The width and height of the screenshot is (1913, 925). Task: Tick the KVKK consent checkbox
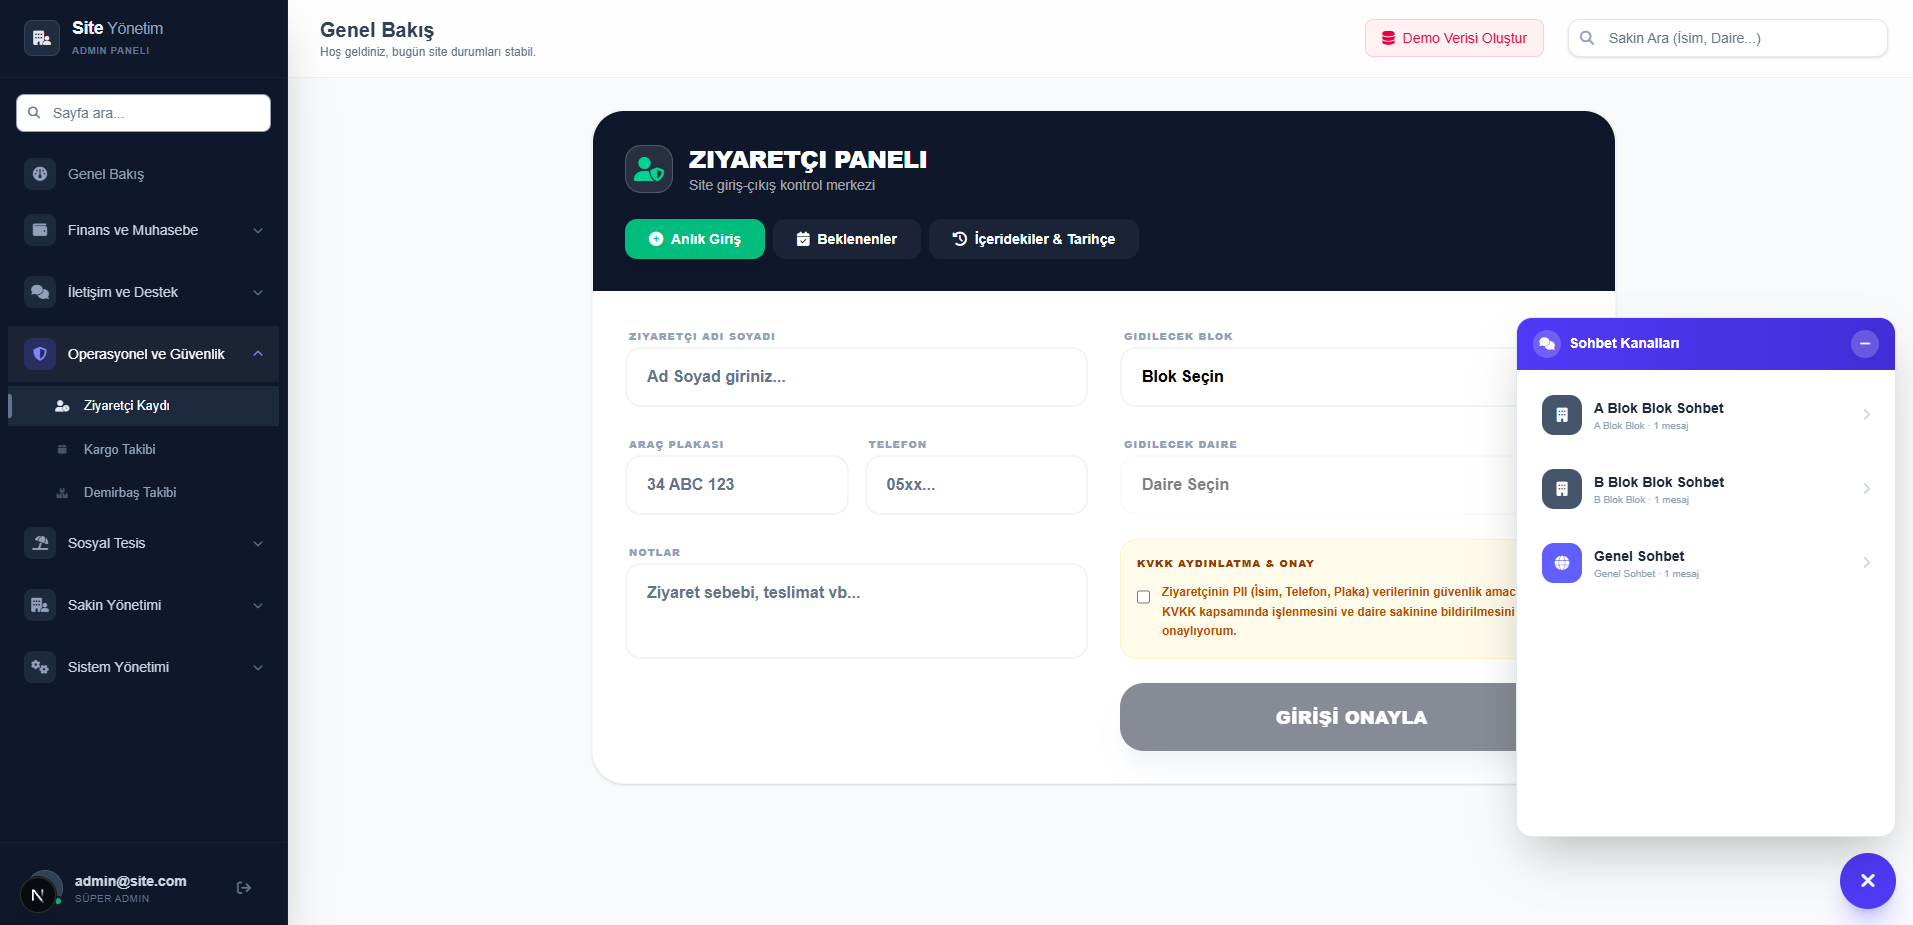pos(1143,597)
